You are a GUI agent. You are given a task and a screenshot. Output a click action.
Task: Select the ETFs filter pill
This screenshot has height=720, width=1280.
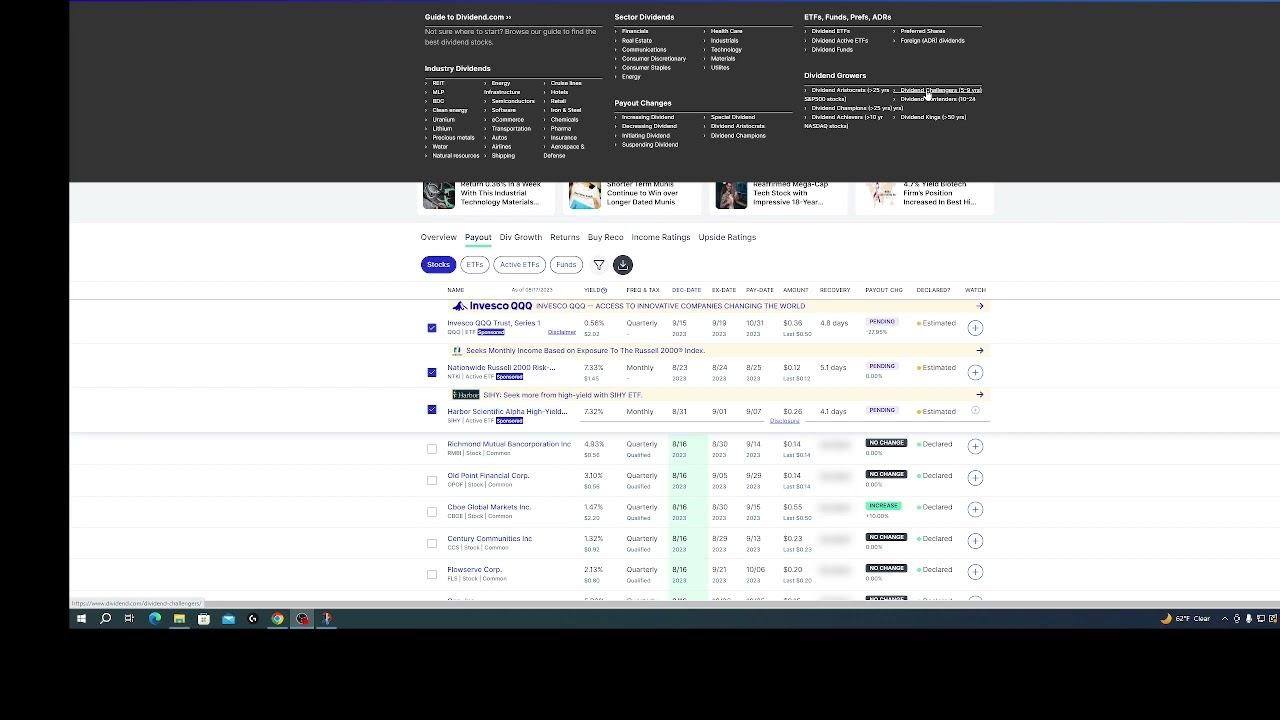coord(474,265)
